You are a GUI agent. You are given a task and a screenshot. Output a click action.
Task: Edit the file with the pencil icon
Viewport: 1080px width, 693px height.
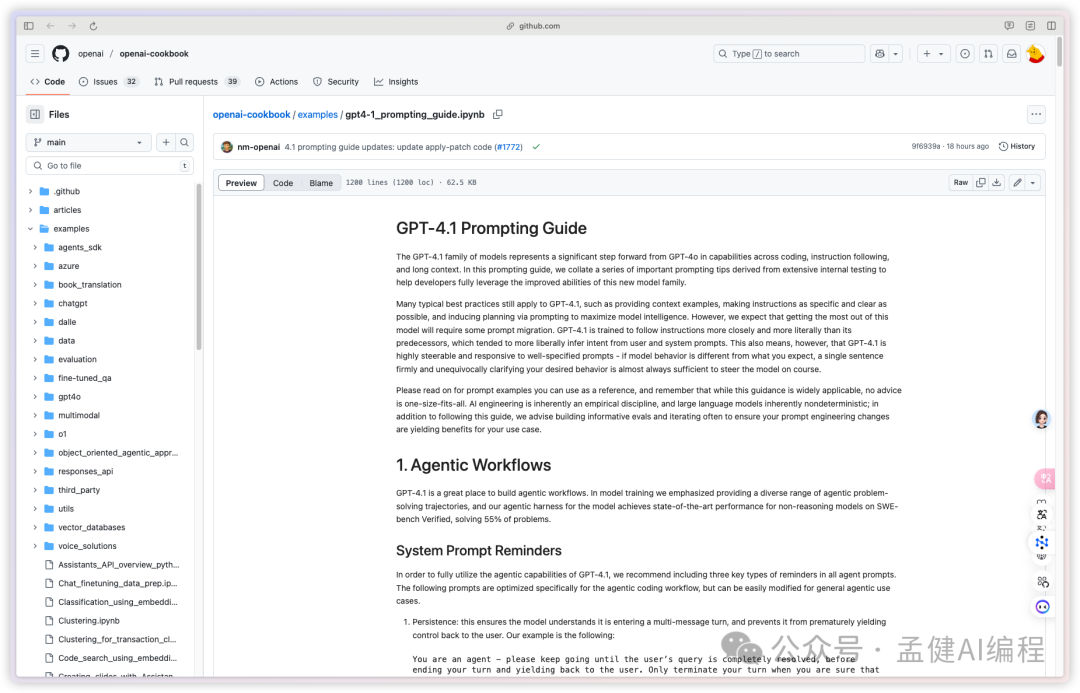coord(1017,183)
